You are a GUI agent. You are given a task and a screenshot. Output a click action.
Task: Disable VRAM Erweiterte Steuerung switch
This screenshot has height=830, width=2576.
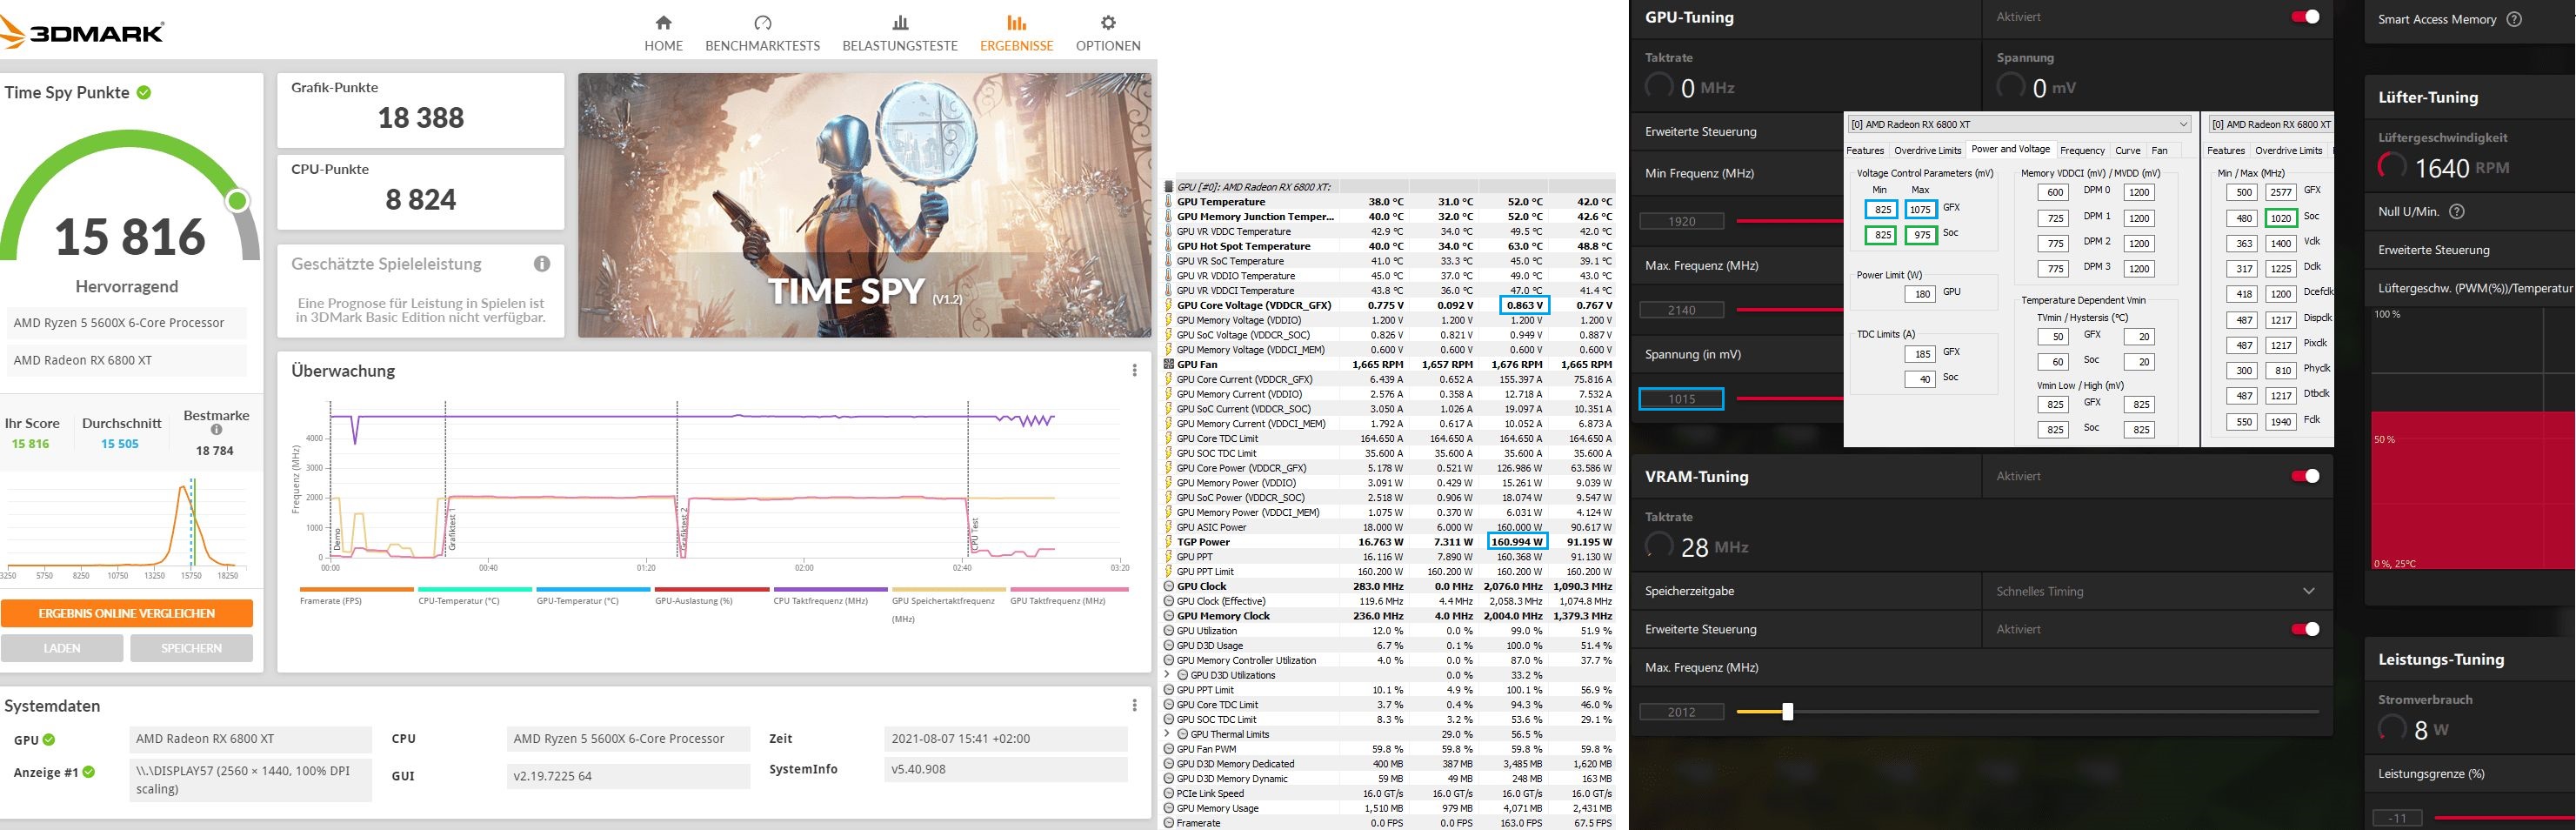[2305, 629]
